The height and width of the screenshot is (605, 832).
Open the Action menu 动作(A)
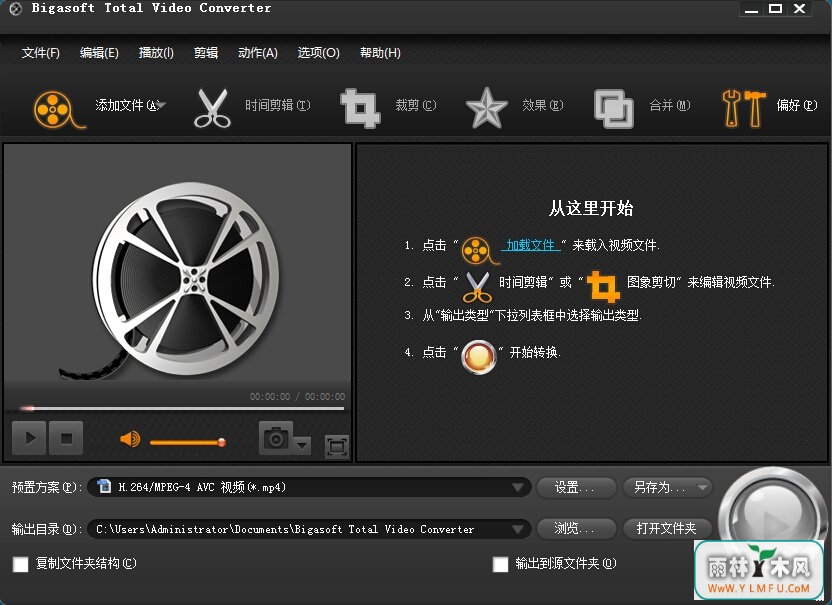tap(258, 53)
